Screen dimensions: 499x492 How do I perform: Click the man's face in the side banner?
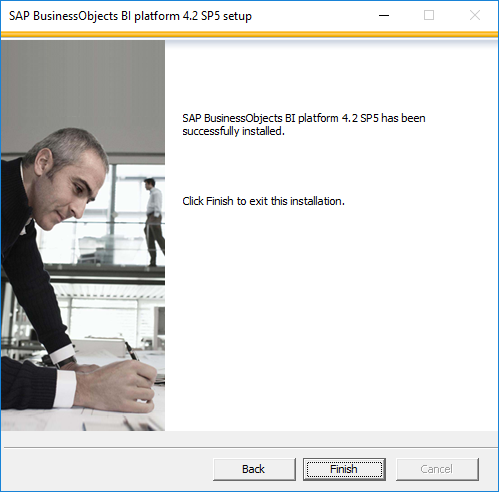pyautogui.click(x=72, y=190)
